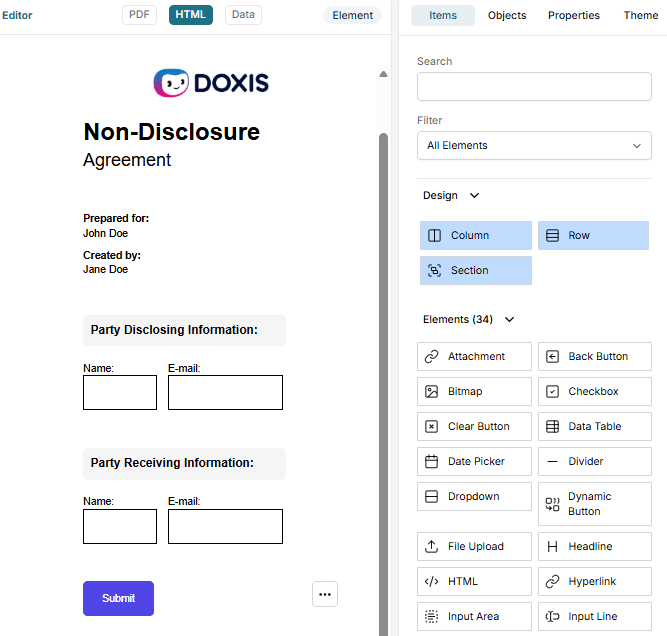Open the Items tab
The image size is (667, 636).
tap(443, 15)
